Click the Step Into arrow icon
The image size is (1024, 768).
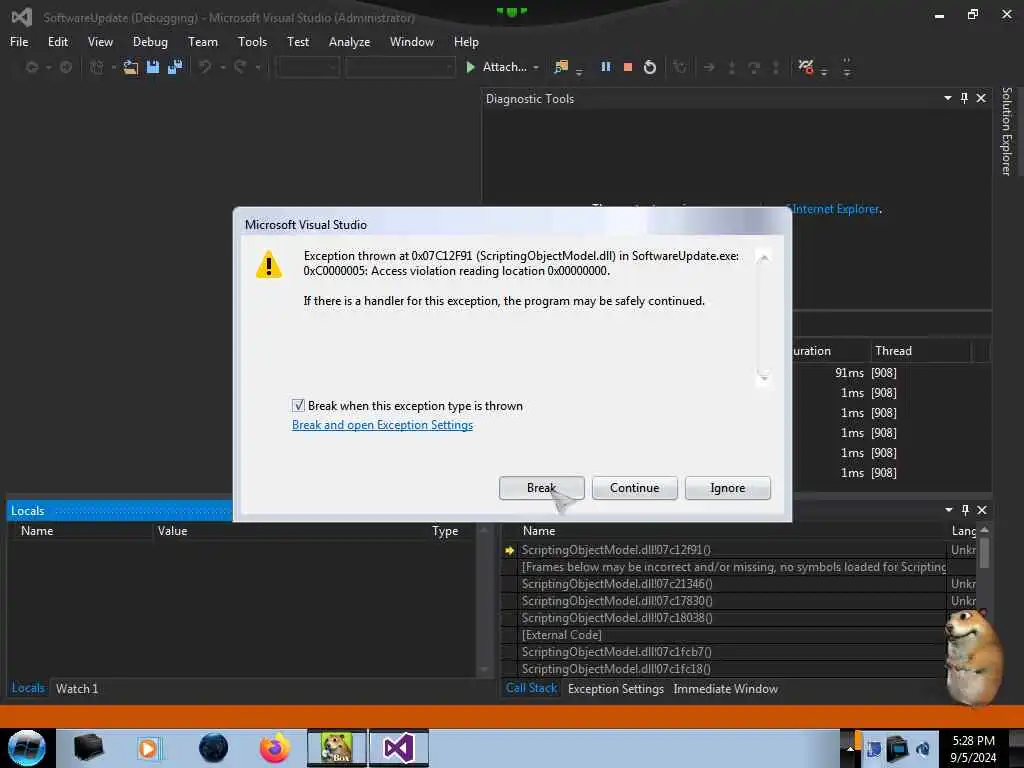click(x=731, y=67)
